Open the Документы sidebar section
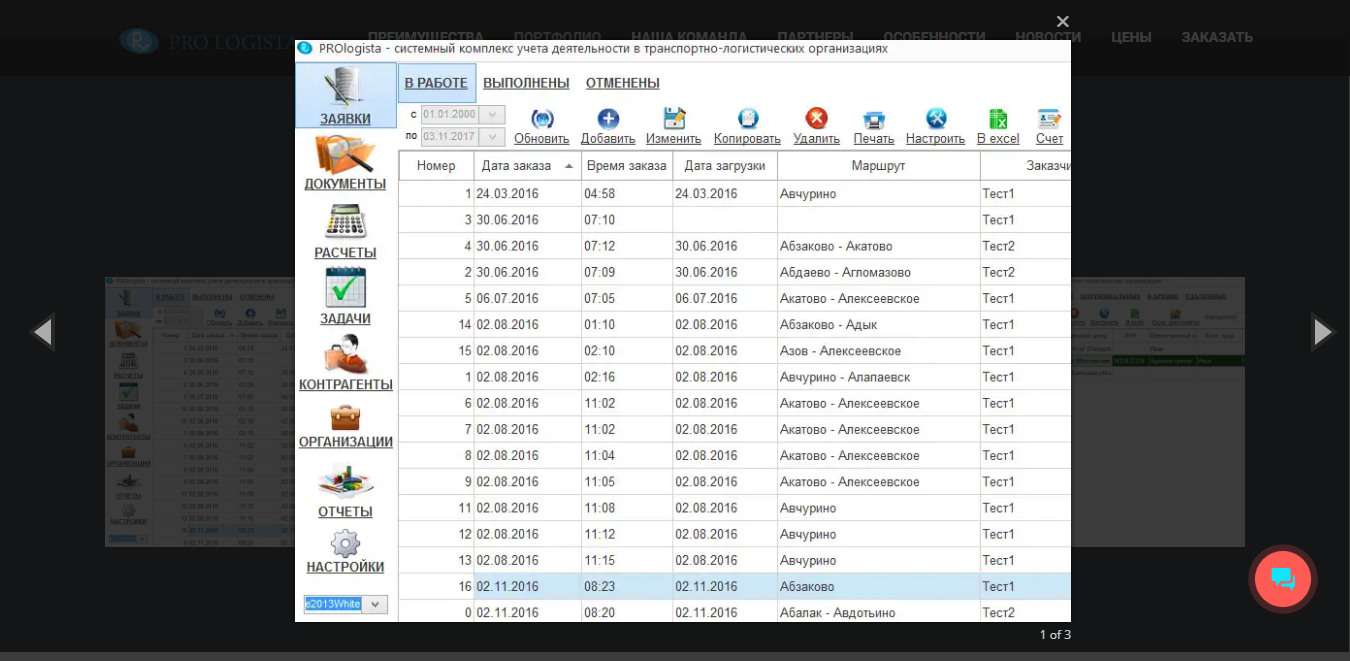The height and width of the screenshot is (661, 1350). 345,157
